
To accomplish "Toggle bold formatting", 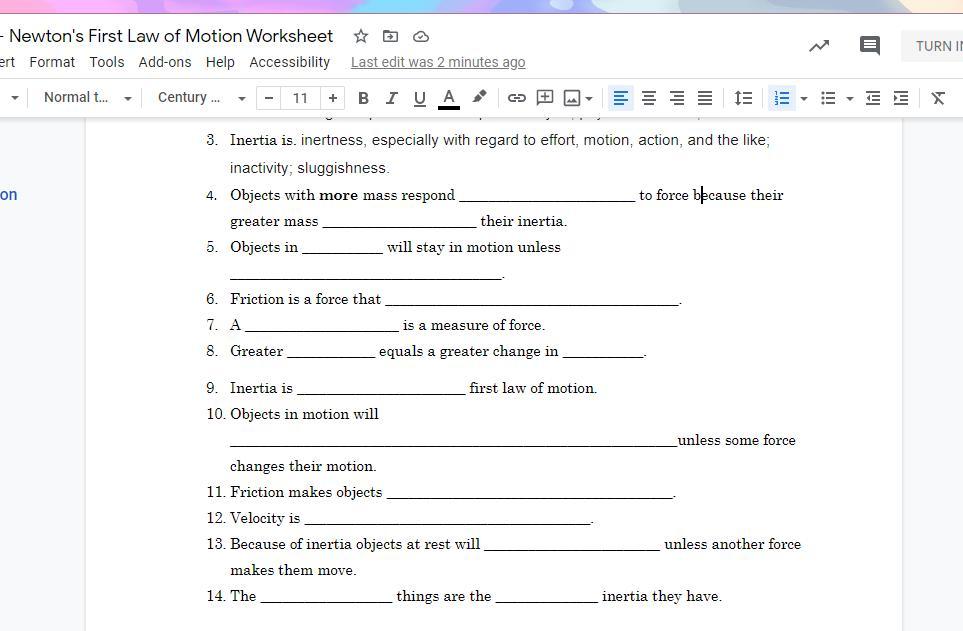I will (x=363, y=98).
